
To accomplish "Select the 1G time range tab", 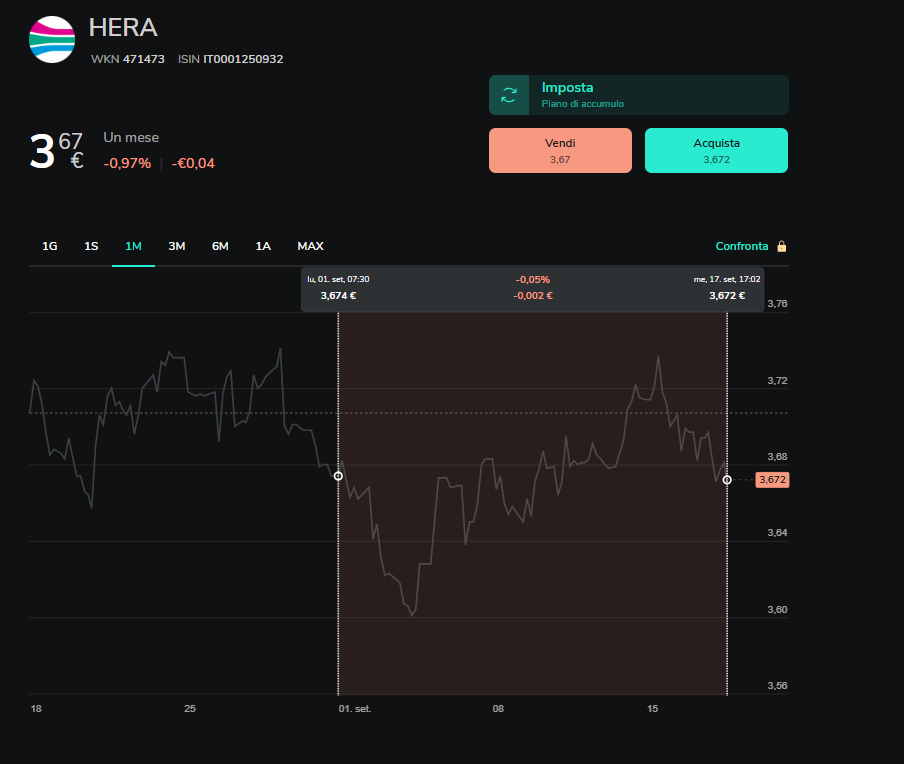I will click(50, 246).
